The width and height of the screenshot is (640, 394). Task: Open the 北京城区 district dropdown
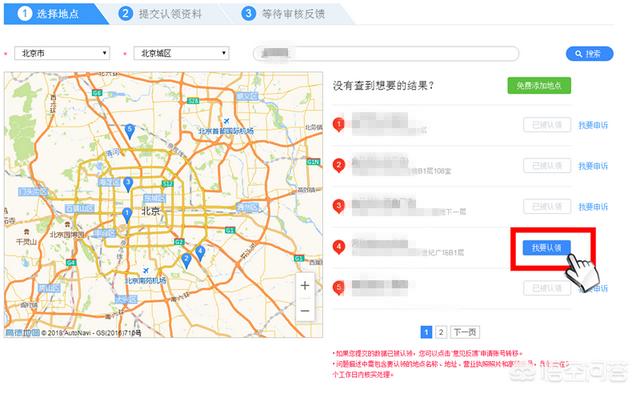coord(181,53)
